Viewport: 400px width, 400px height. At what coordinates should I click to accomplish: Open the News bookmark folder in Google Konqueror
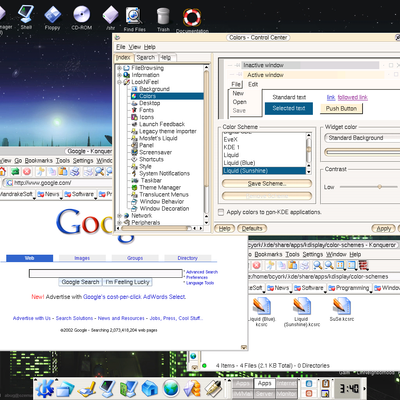(48, 194)
